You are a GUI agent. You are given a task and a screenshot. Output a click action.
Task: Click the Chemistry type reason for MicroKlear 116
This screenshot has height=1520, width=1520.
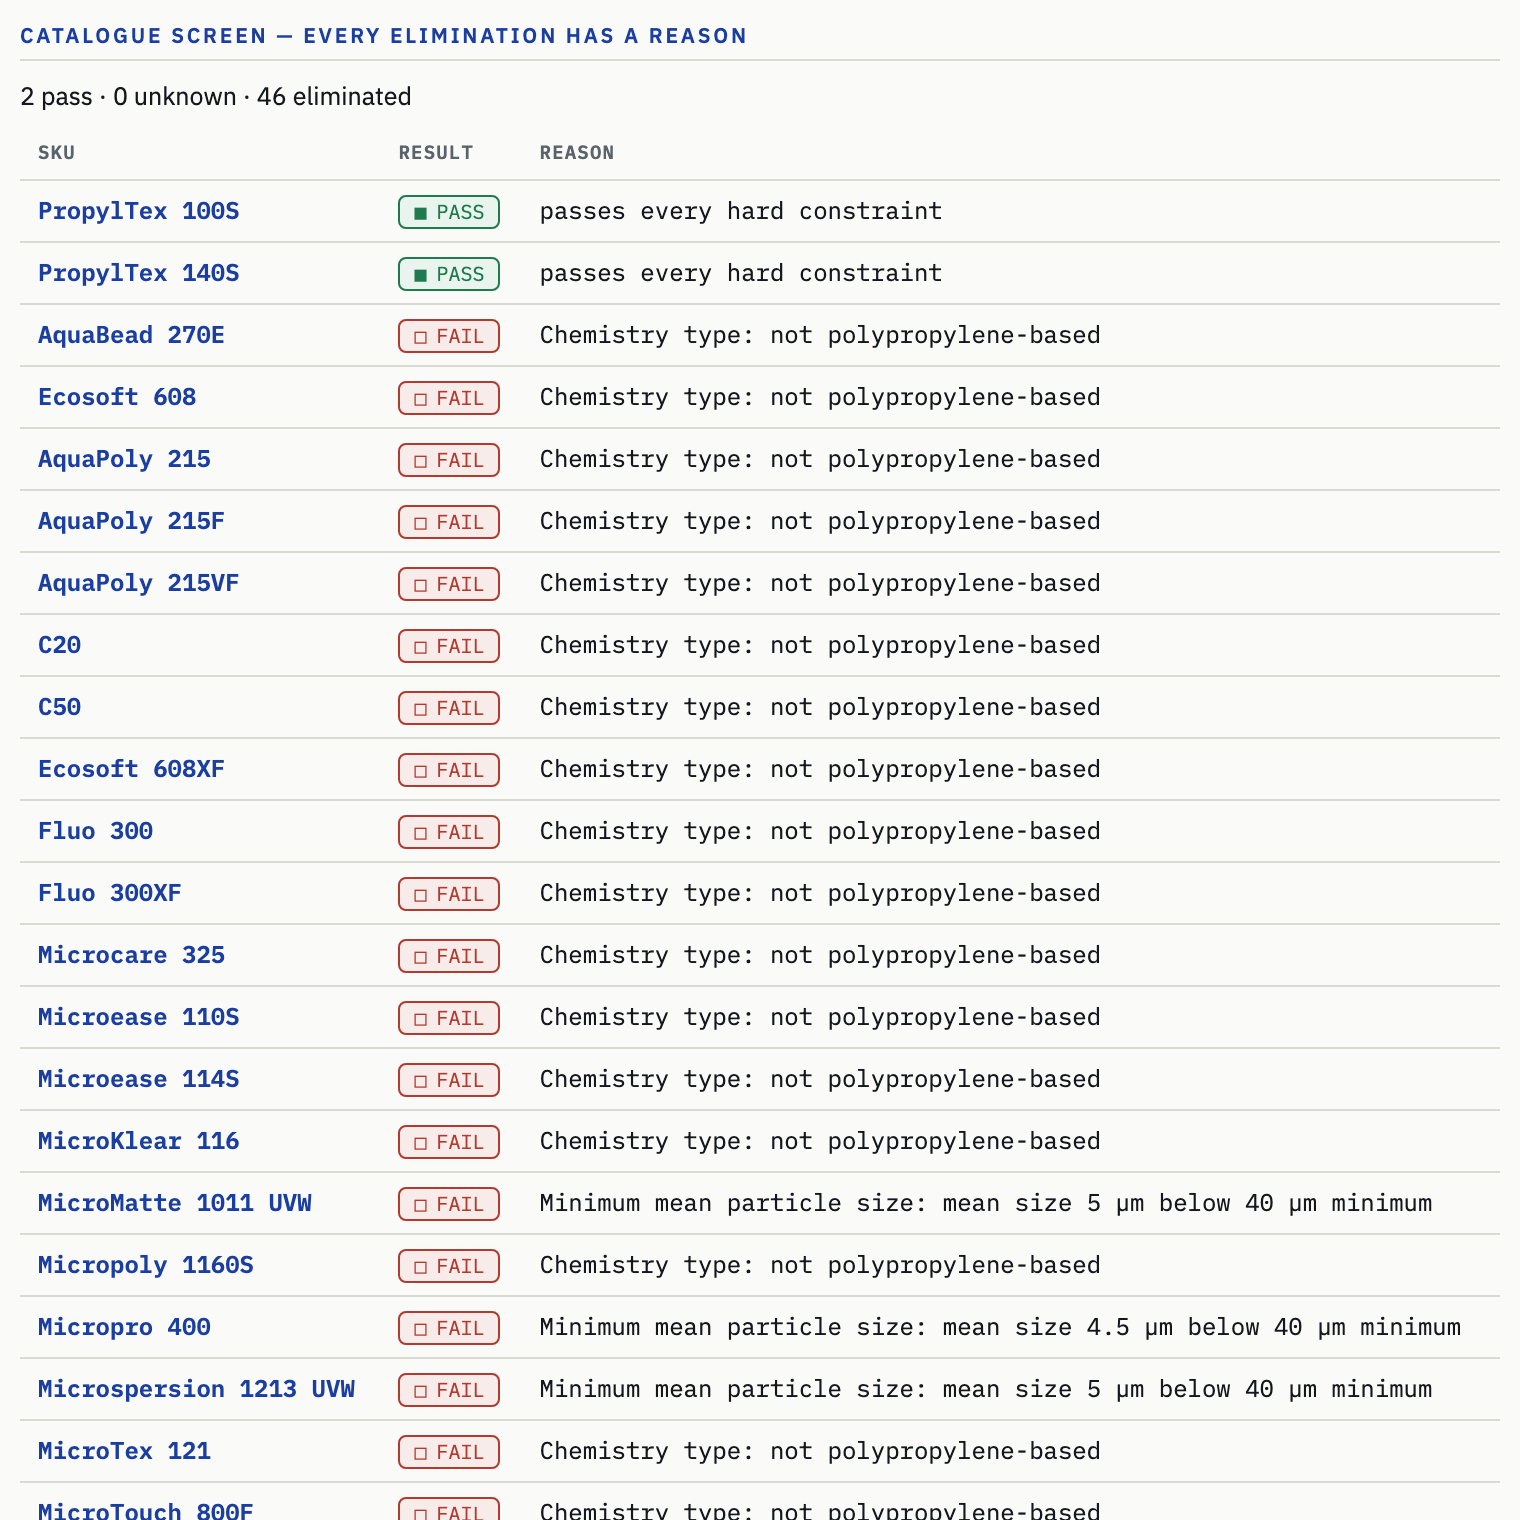820,1141
